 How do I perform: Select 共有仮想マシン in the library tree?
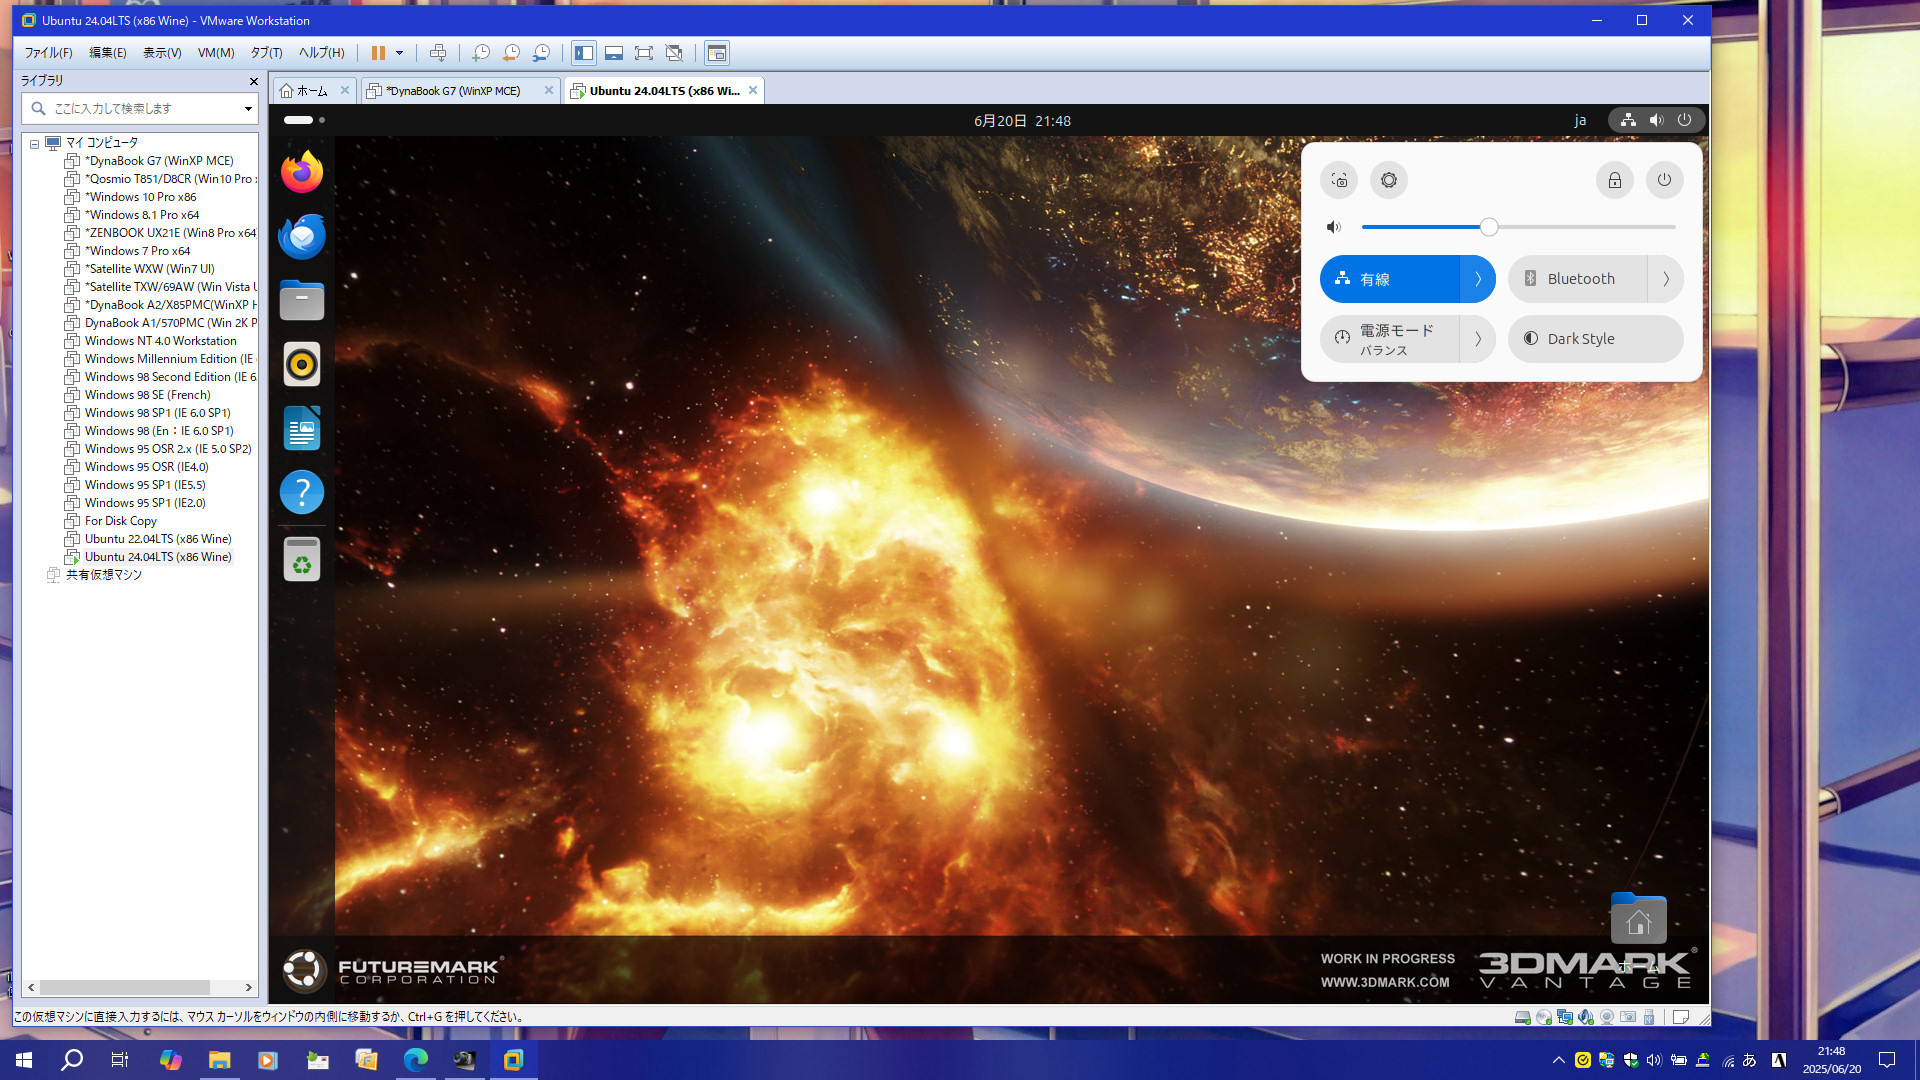pos(103,575)
